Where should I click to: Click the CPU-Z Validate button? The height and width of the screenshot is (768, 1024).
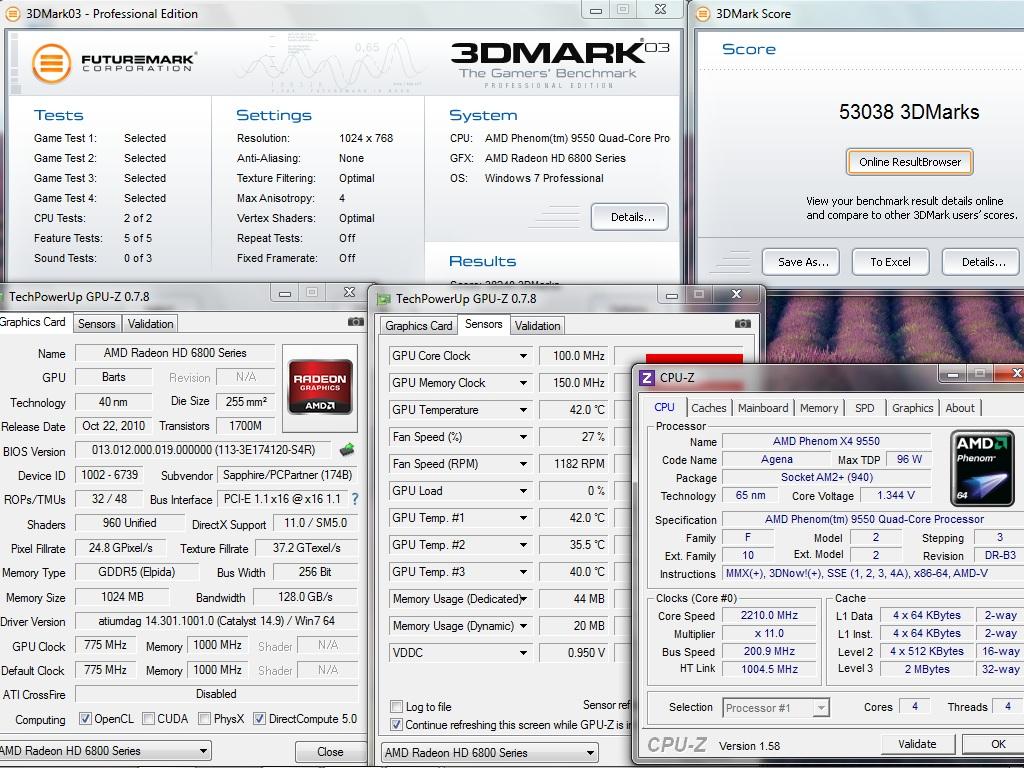(917, 744)
